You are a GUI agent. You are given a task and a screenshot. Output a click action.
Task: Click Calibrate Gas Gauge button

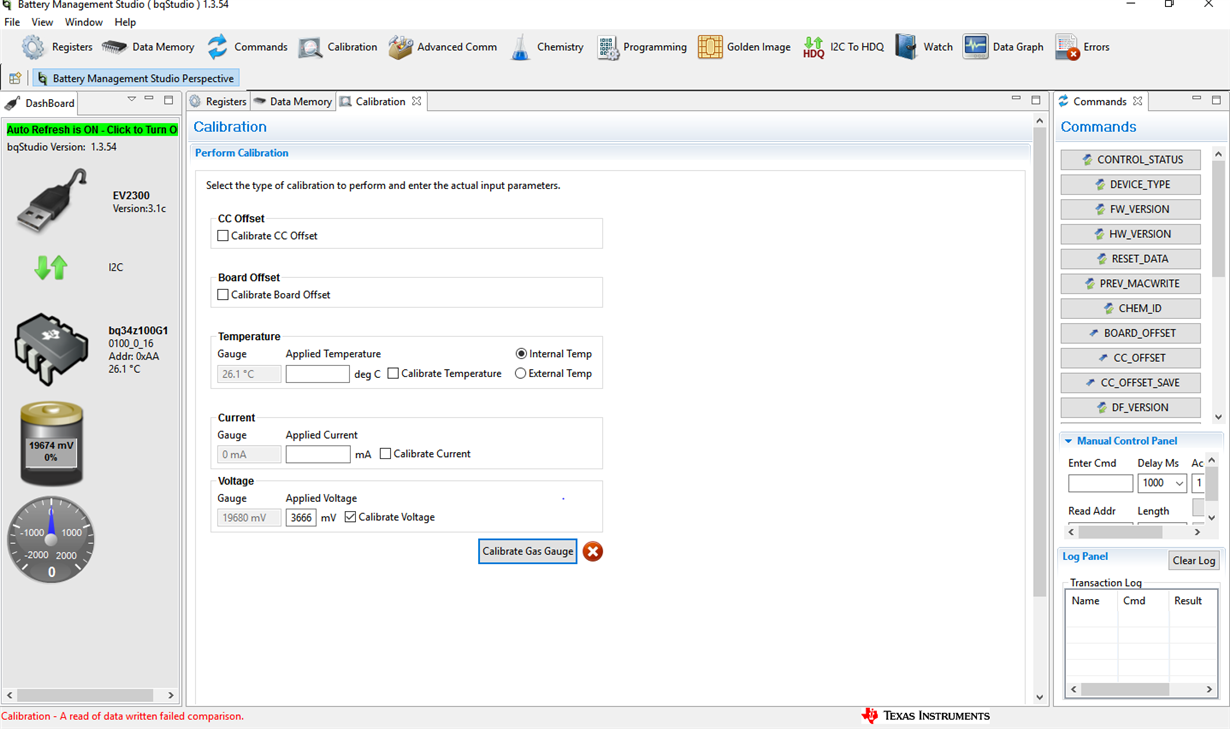point(528,551)
